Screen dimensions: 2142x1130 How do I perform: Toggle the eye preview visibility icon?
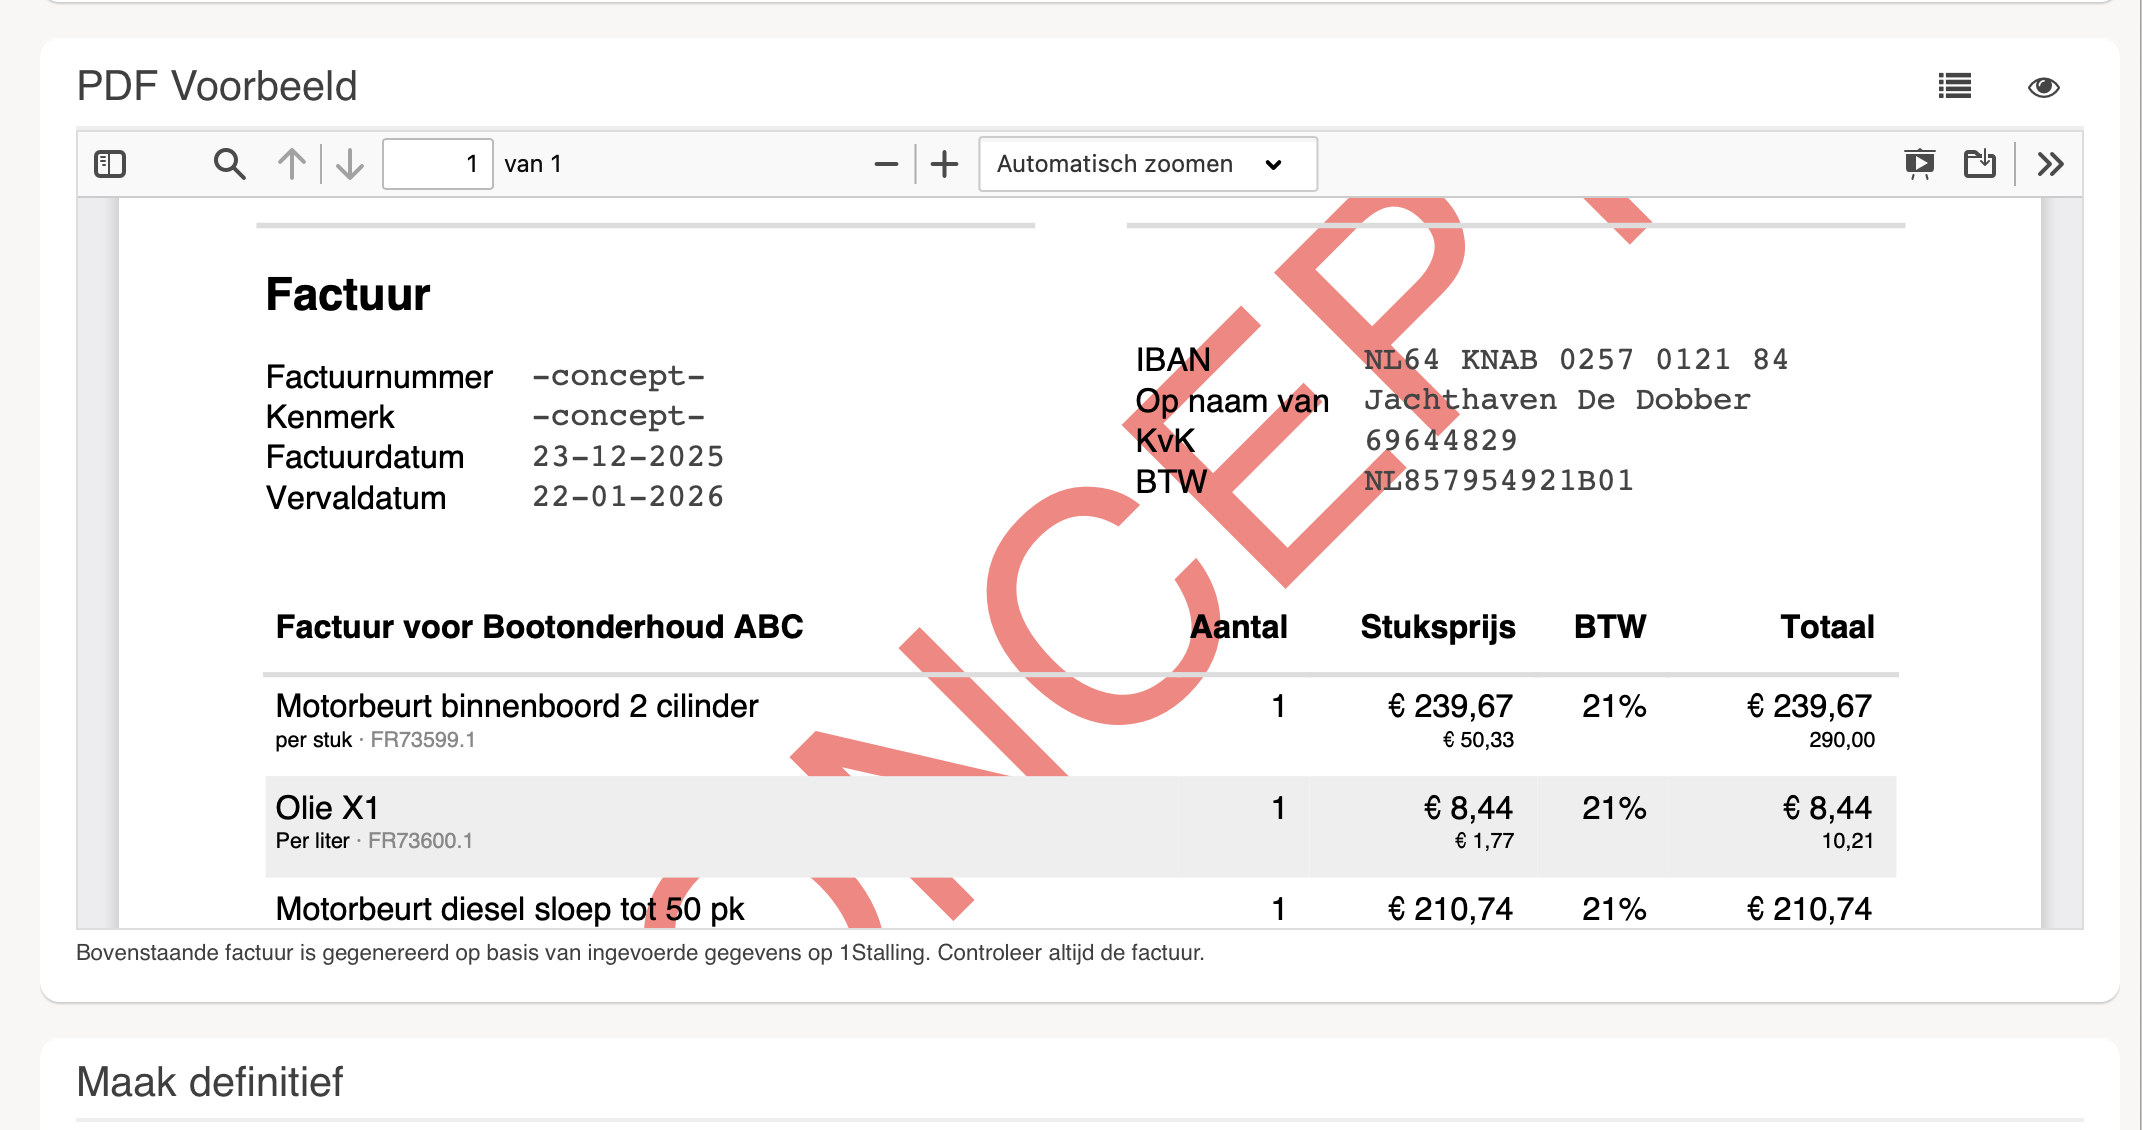coord(2043,87)
